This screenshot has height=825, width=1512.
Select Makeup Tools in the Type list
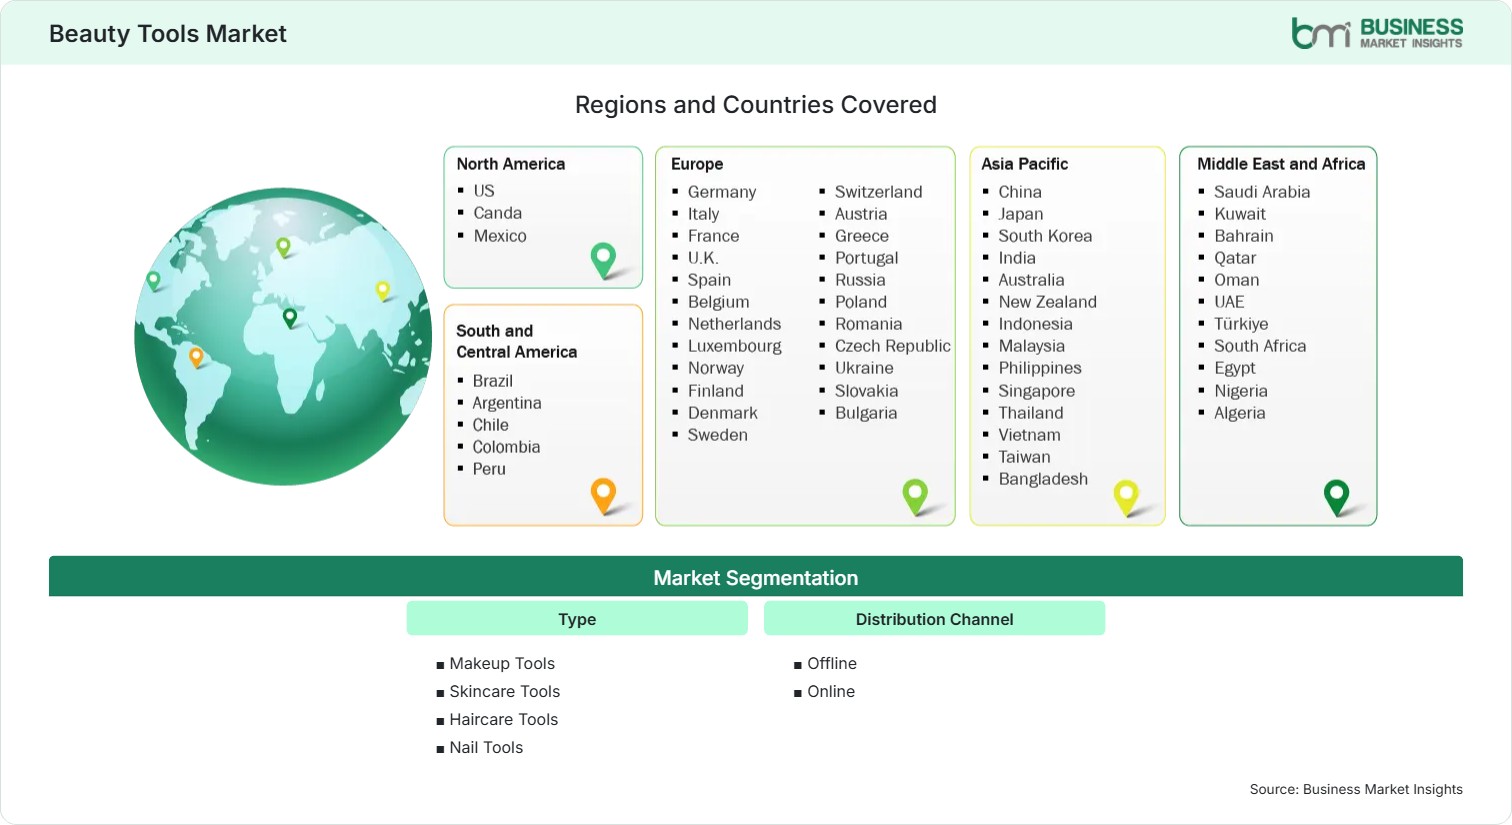coord(502,663)
